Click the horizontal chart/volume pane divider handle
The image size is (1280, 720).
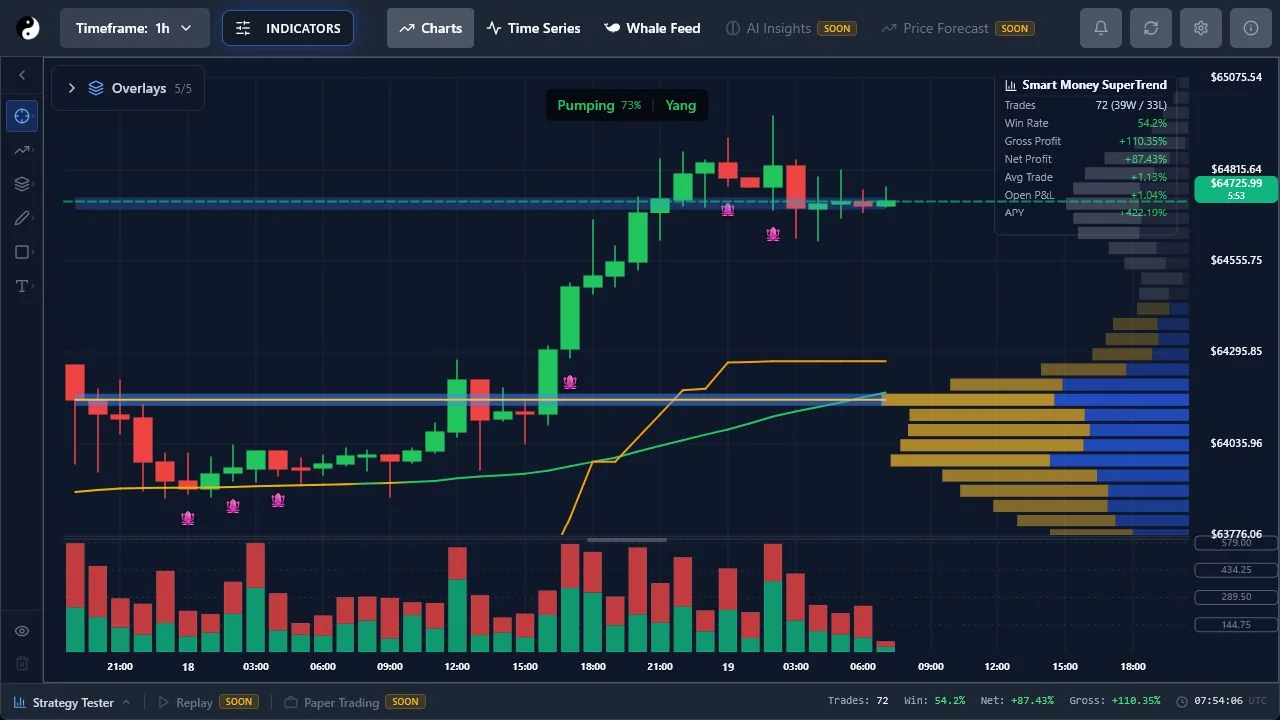click(x=627, y=540)
